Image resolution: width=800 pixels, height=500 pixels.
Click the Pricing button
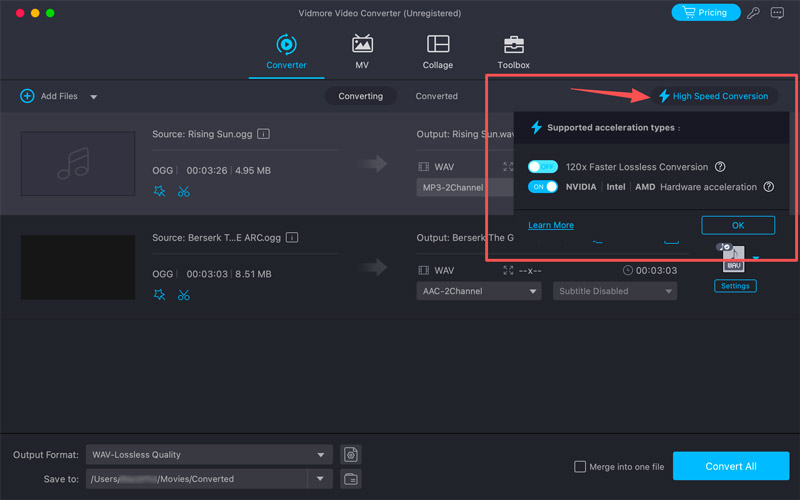pos(706,13)
